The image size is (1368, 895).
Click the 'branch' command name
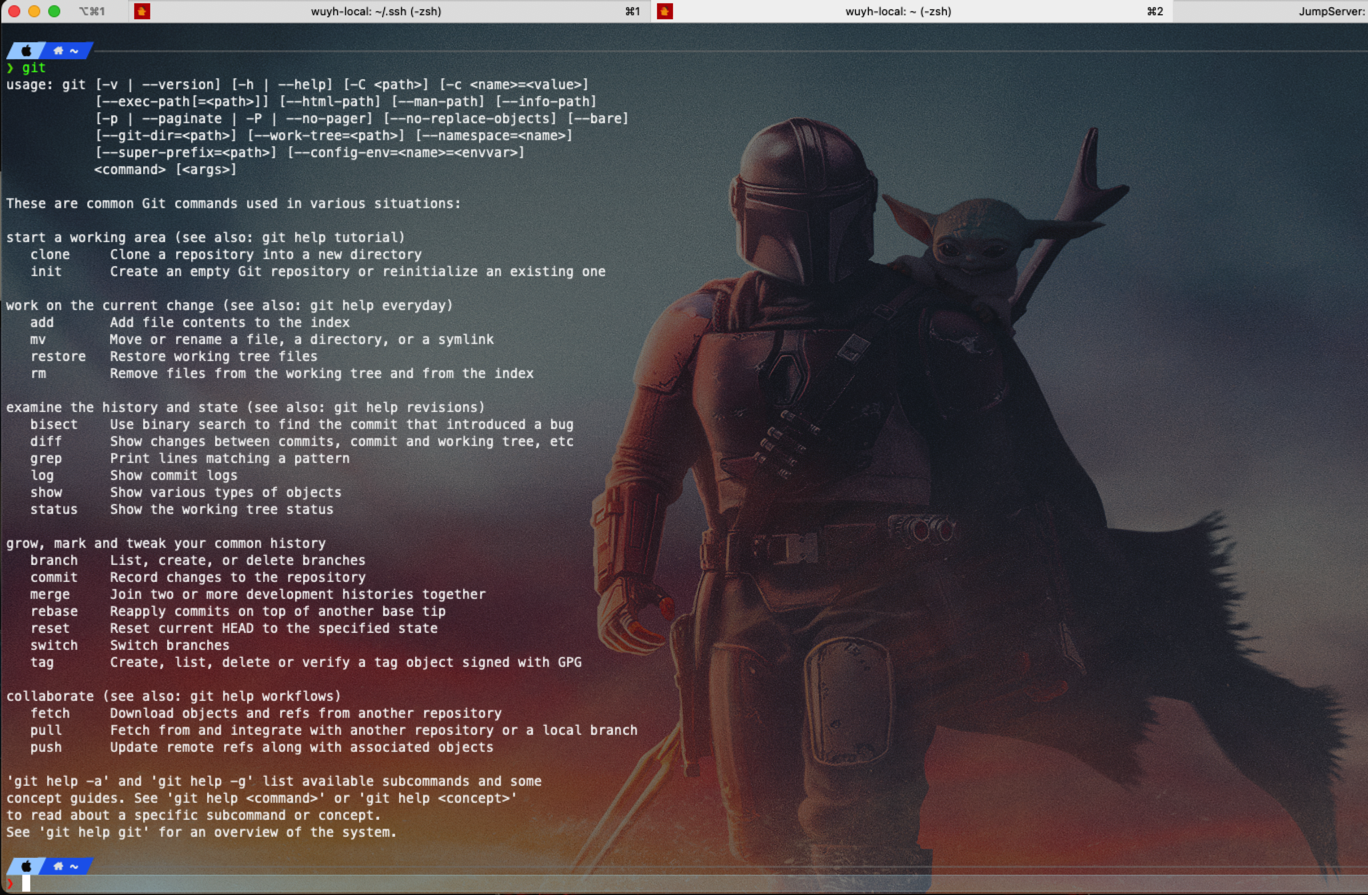click(x=54, y=561)
